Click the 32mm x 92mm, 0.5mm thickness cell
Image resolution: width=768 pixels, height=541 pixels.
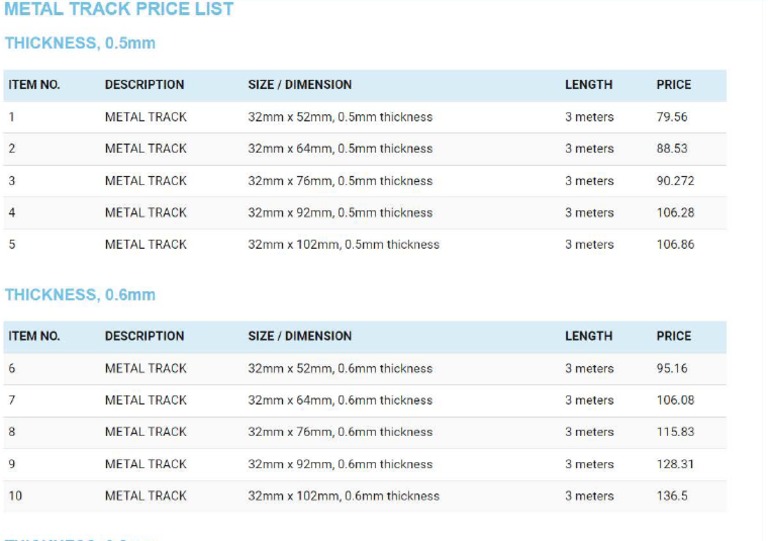click(x=340, y=213)
